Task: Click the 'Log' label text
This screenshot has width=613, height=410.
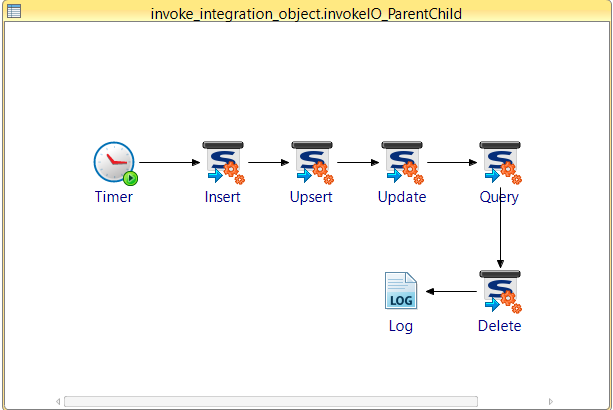Action: click(401, 326)
